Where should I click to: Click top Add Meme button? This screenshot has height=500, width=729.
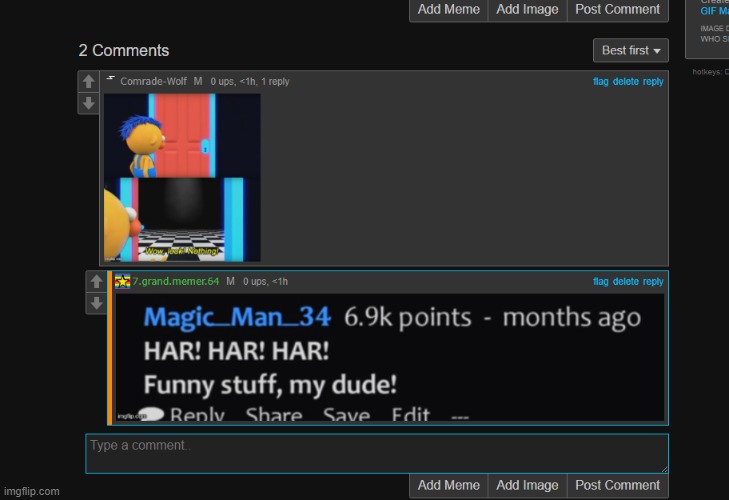tap(448, 10)
